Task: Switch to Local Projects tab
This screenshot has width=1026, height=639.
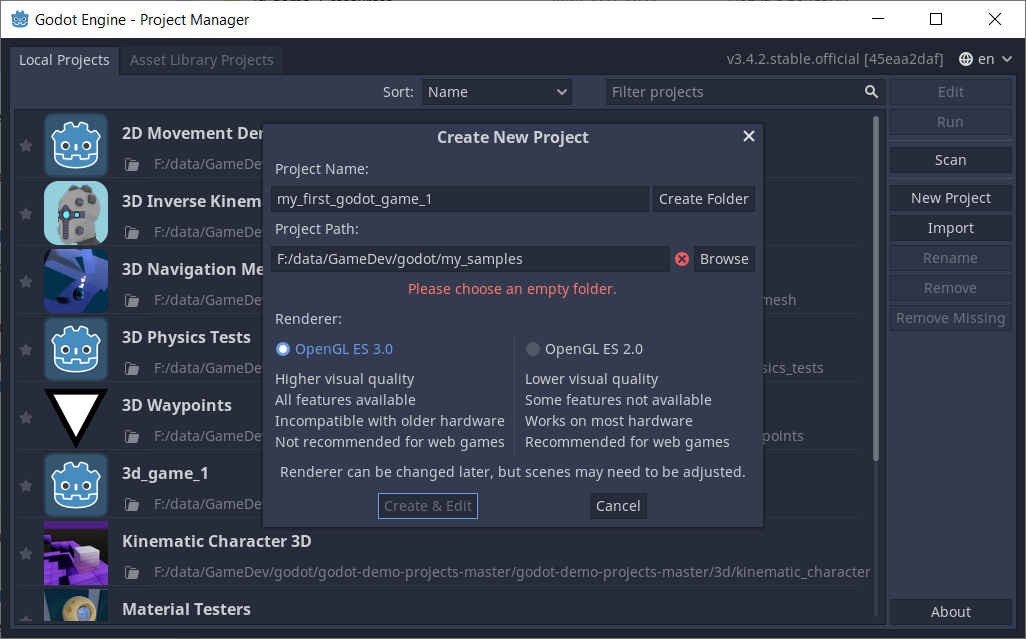Action: click(x=64, y=60)
